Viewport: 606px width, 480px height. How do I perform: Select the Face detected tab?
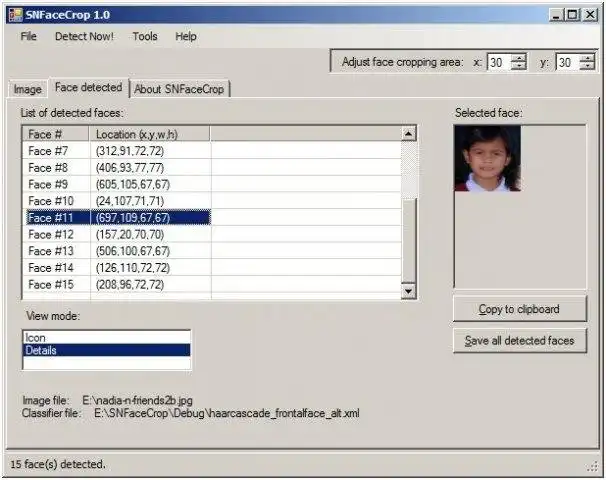coord(89,87)
